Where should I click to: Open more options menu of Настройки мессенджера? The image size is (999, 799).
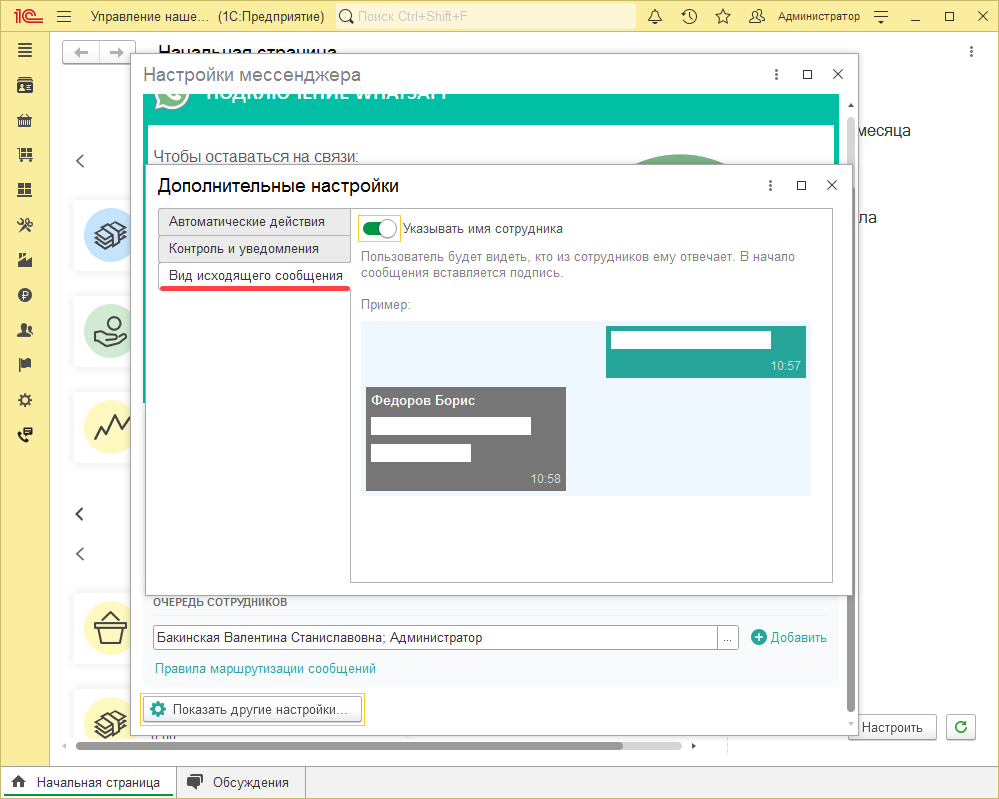[x=777, y=75]
